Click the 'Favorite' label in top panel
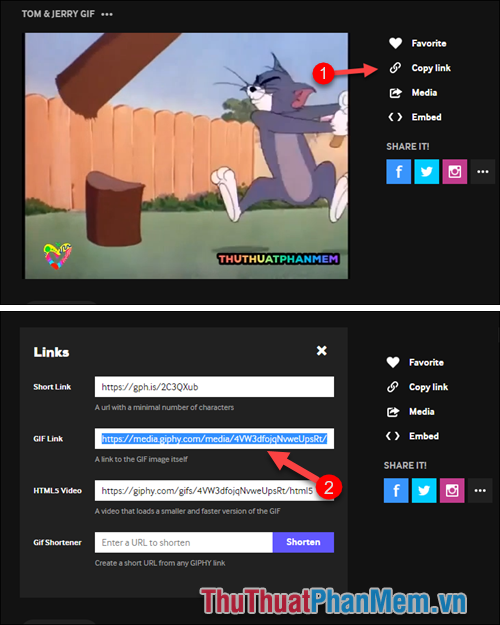Image resolution: width=500 pixels, height=625 pixels. pos(429,43)
